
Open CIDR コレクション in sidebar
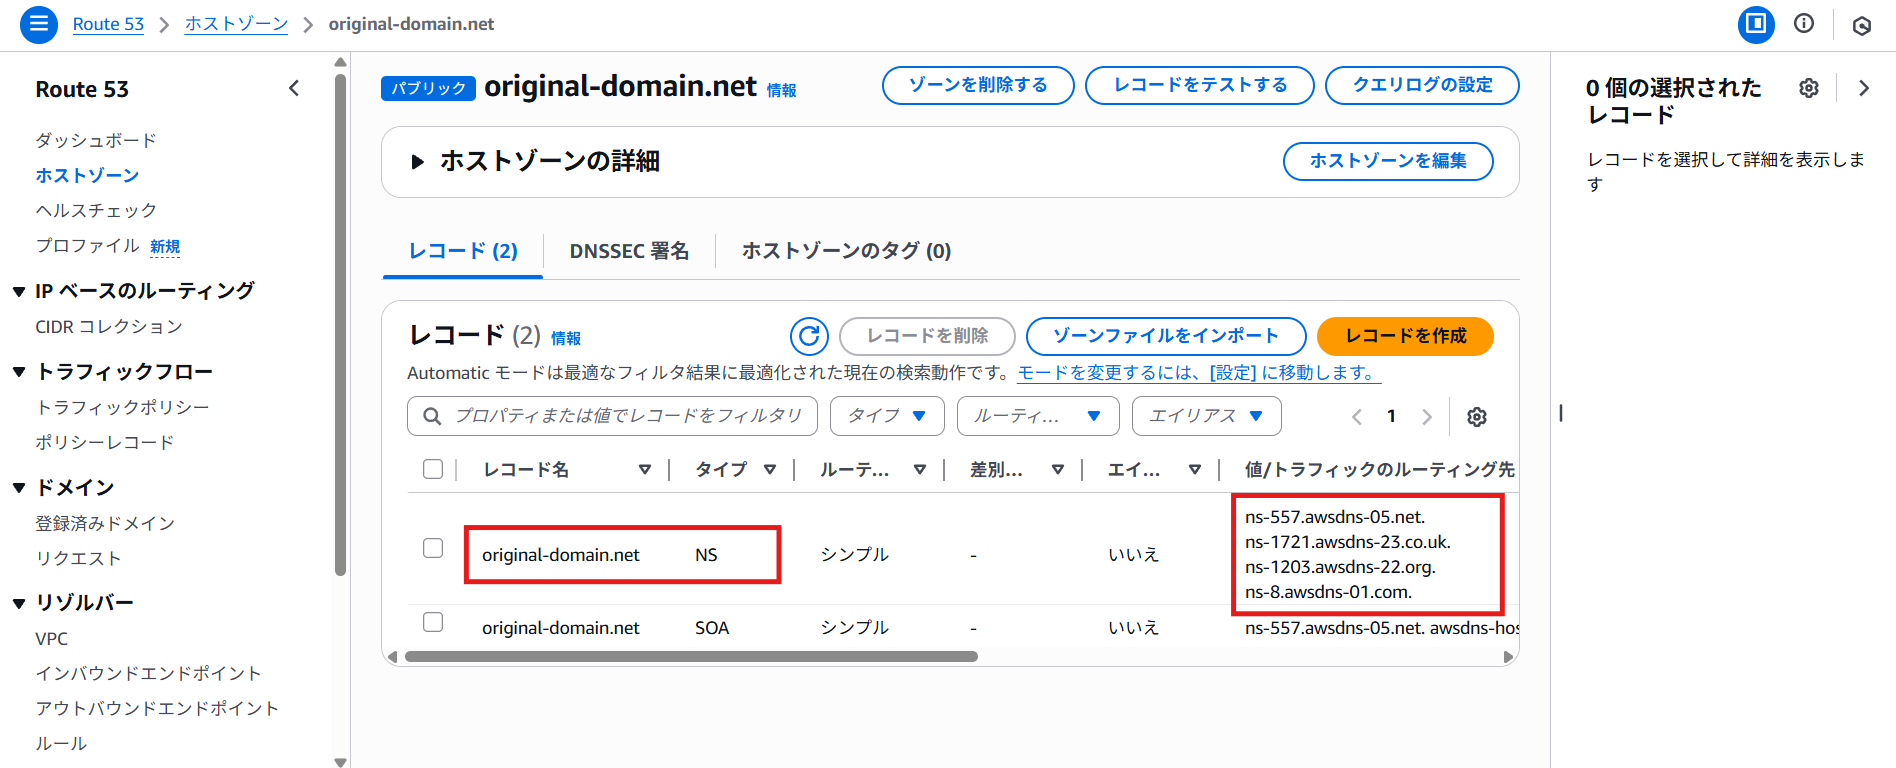109,327
